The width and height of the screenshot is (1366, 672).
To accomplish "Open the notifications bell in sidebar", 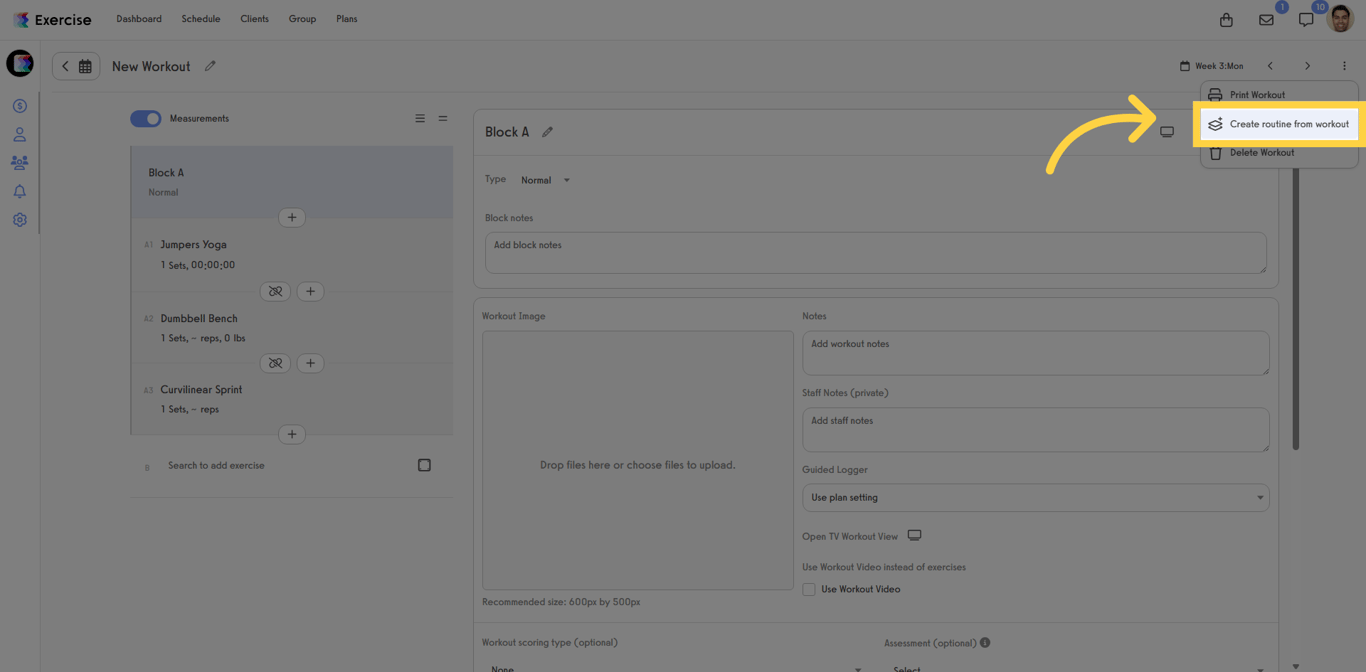I will click(19, 190).
